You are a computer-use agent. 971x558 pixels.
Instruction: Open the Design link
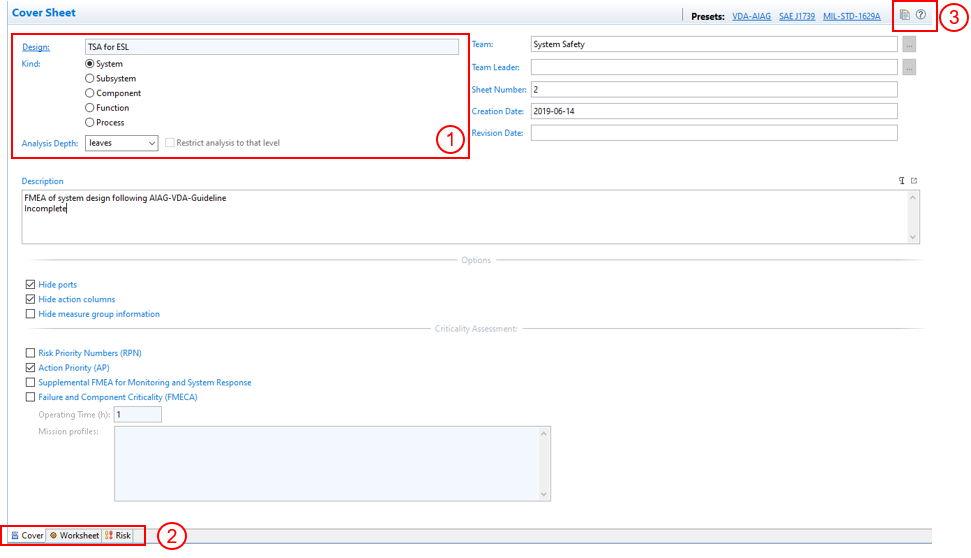pyautogui.click(x=36, y=47)
